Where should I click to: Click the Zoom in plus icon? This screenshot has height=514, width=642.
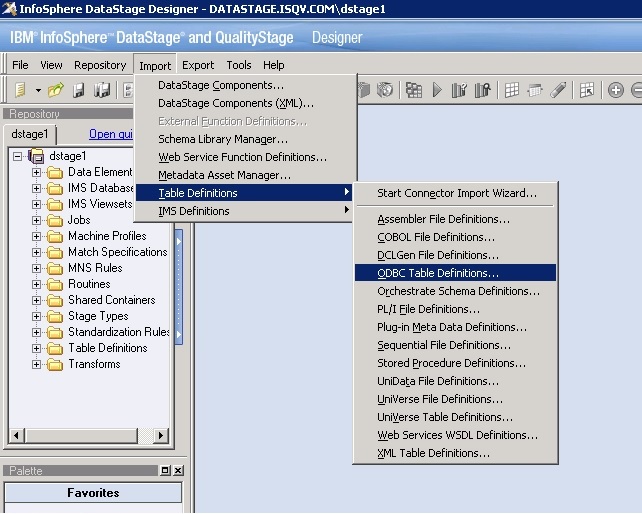(616, 90)
